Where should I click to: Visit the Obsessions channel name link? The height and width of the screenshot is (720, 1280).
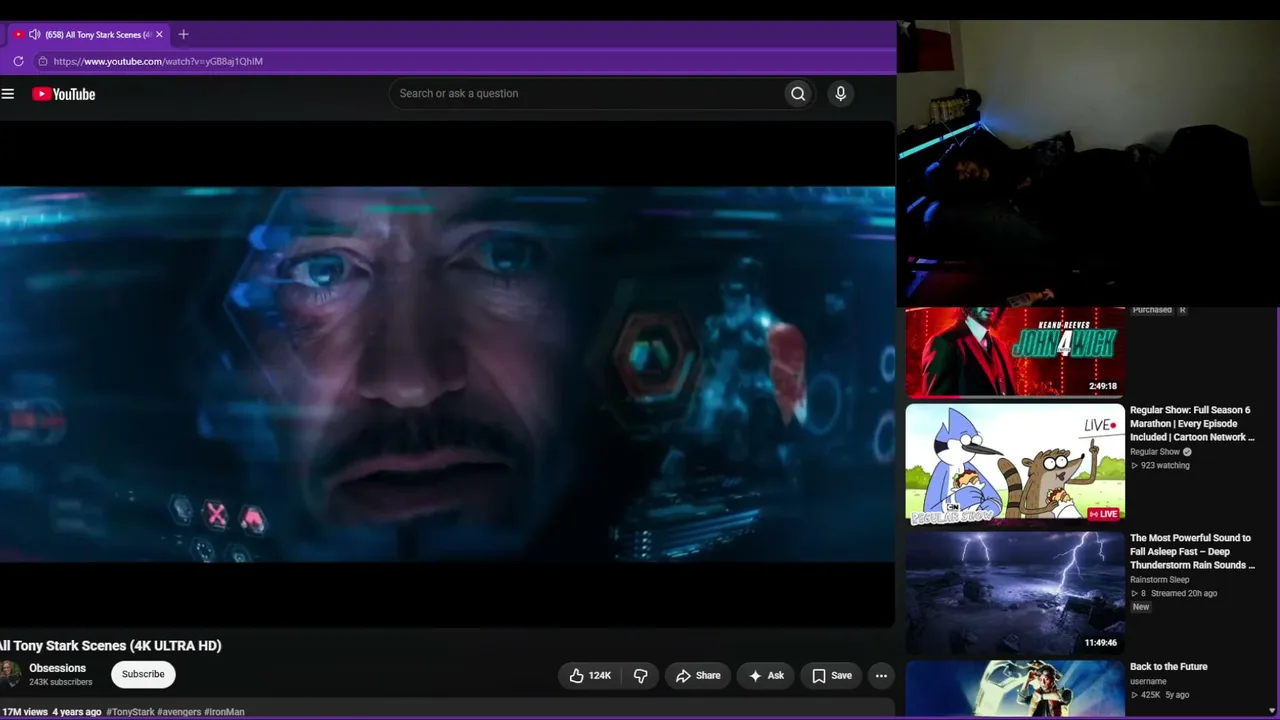click(57, 668)
